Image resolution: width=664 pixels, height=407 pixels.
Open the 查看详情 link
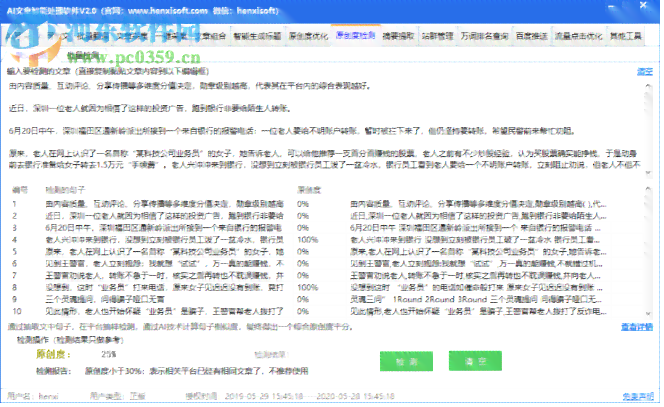click(637, 327)
